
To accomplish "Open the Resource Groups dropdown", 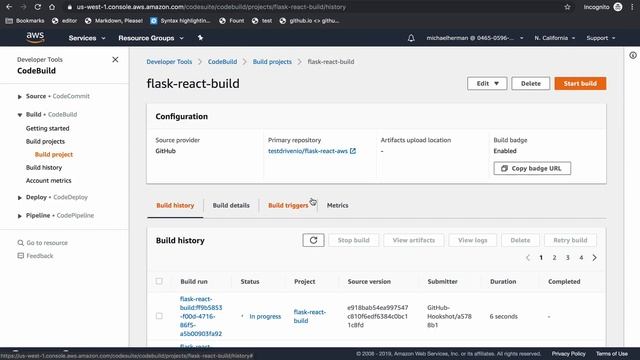I will click(x=151, y=38).
